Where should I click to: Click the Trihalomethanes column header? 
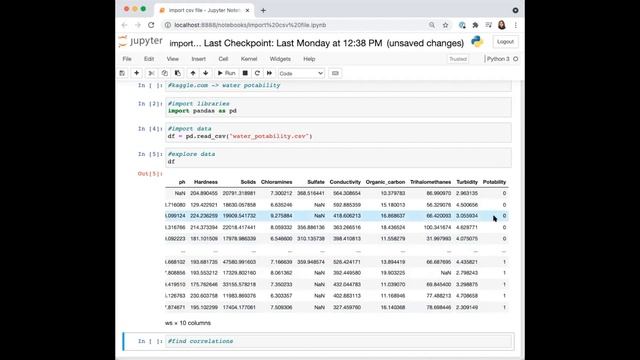(x=431, y=182)
